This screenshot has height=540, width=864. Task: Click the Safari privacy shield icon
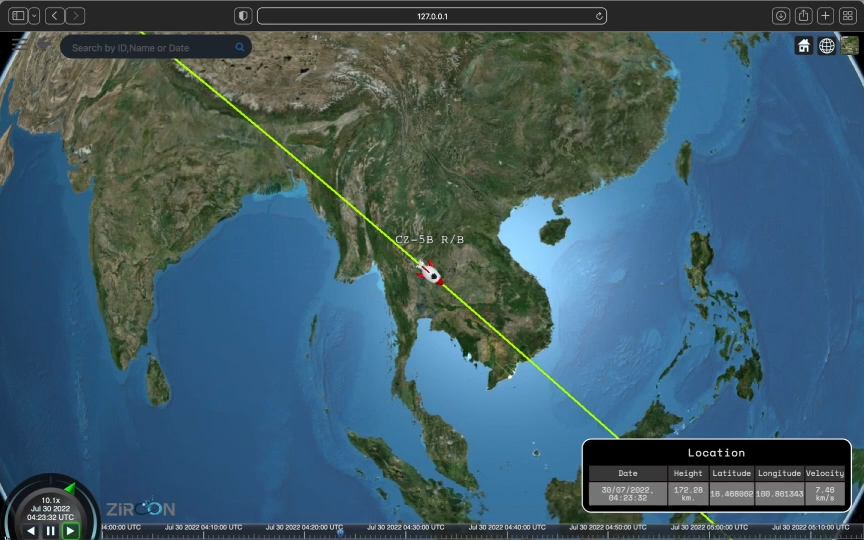tap(243, 16)
